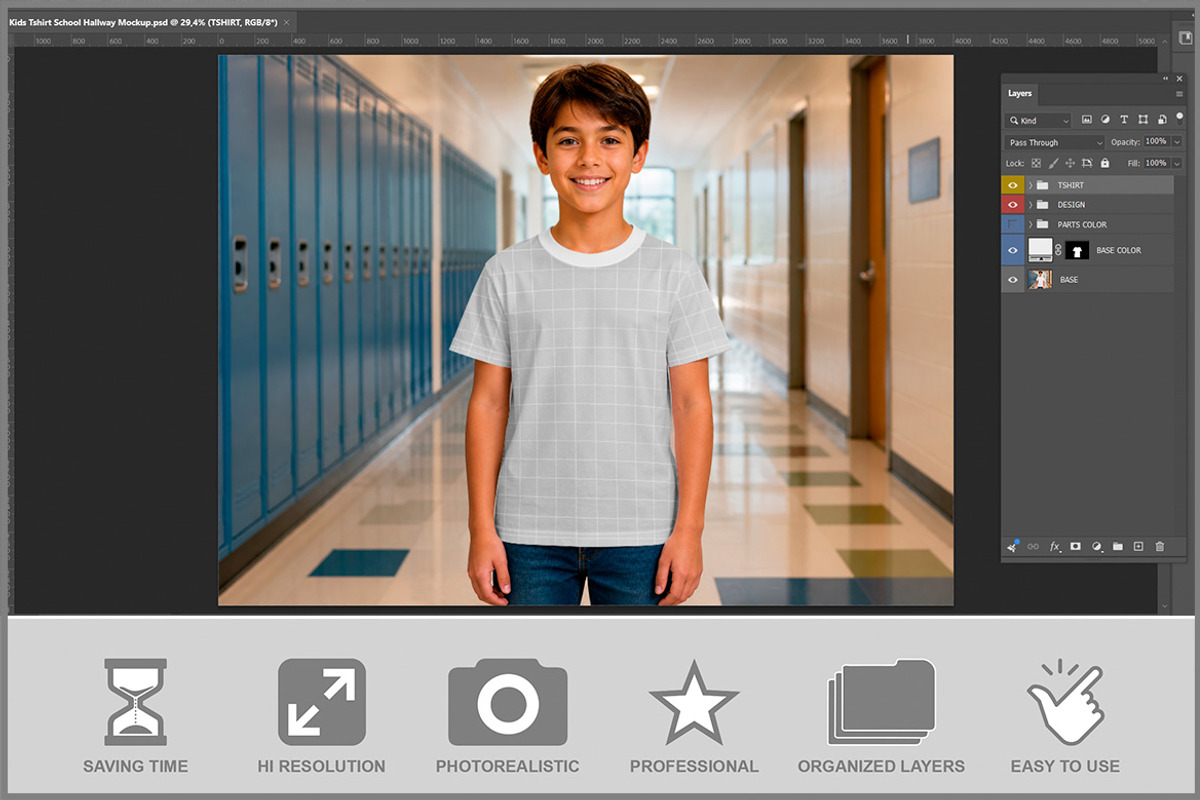The width and height of the screenshot is (1200, 800).
Task: Select the BASE COLOR layer mask thumbnail
Action: [x=1077, y=250]
